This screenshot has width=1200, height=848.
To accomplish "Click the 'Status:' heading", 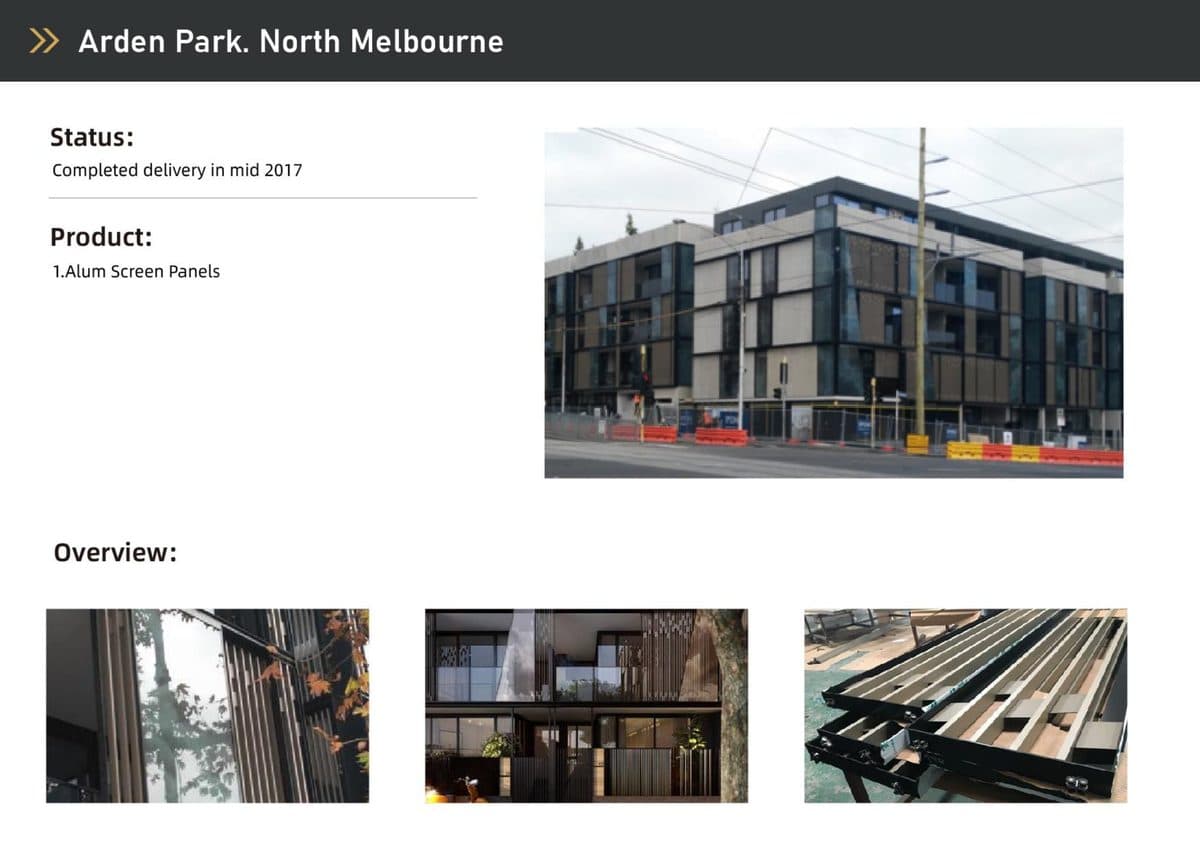I will coord(92,137).
